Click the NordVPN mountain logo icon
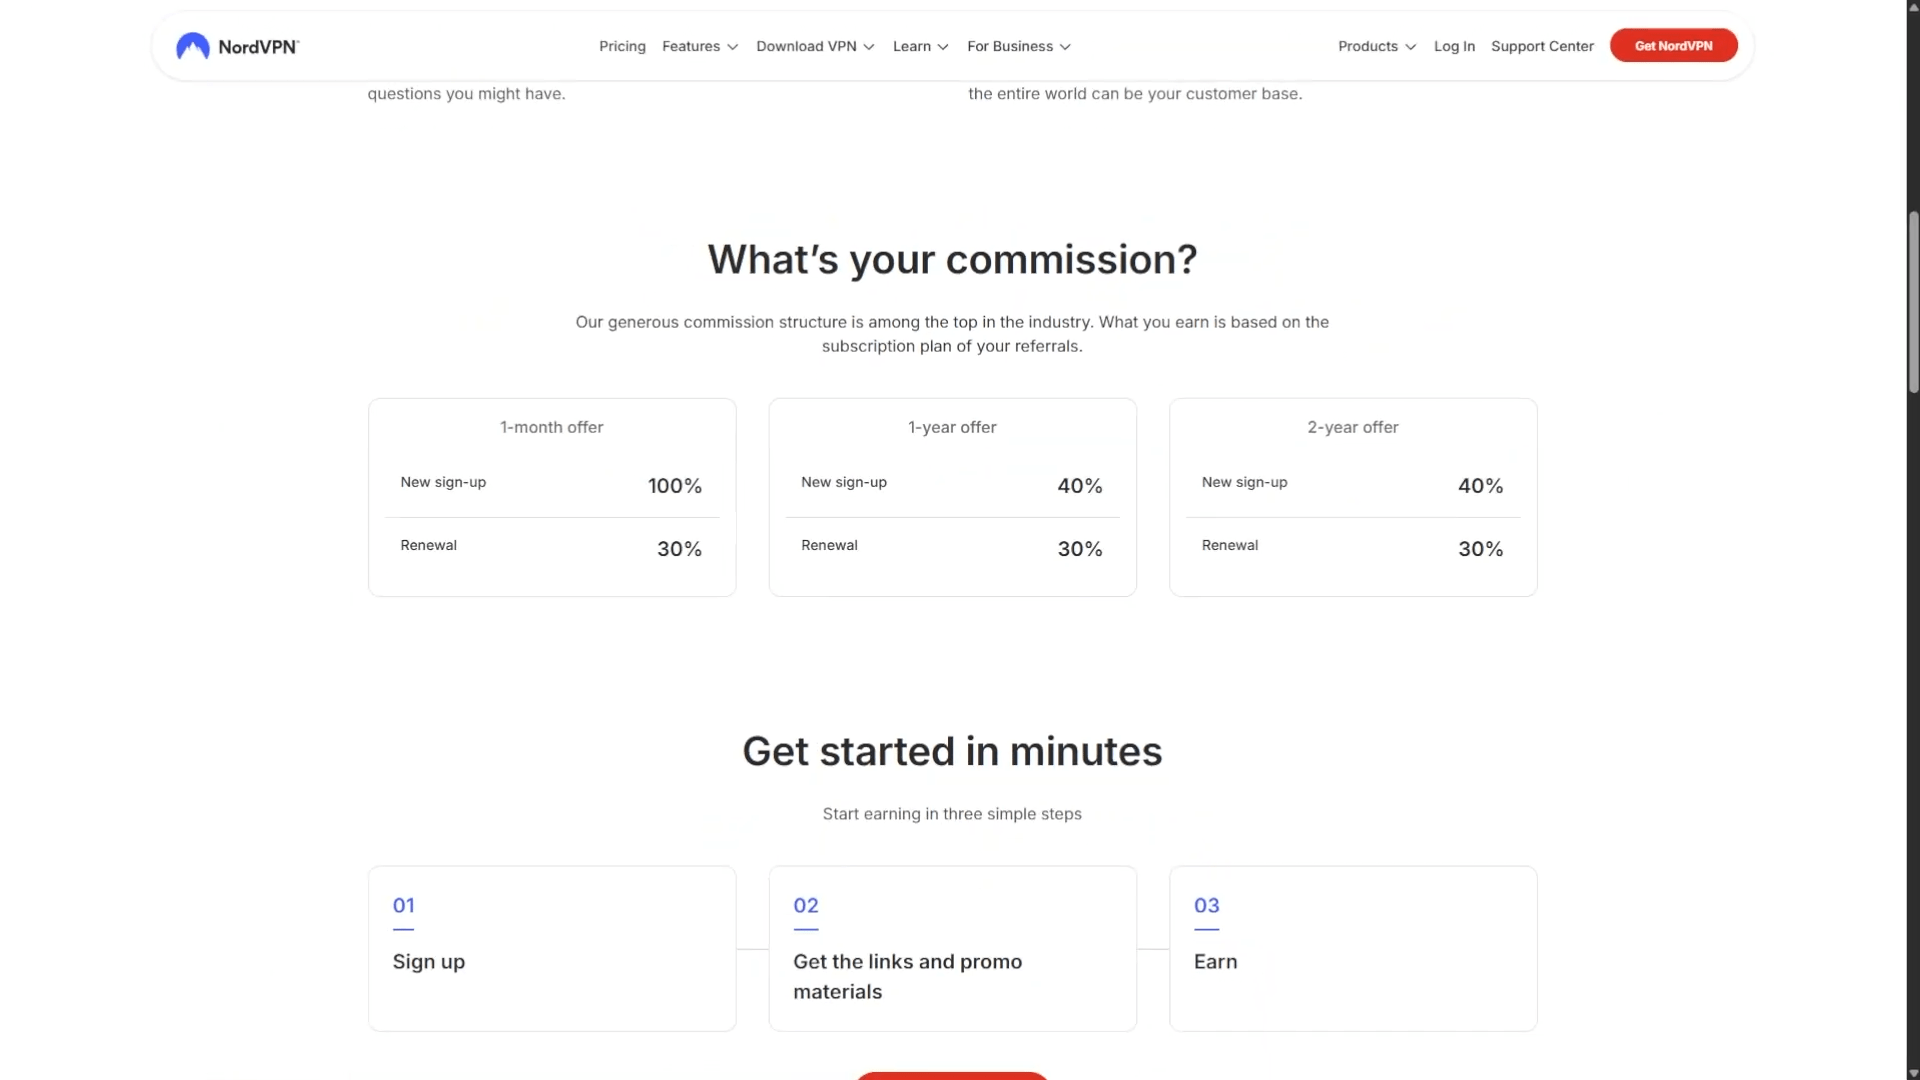 pos(192,46)
